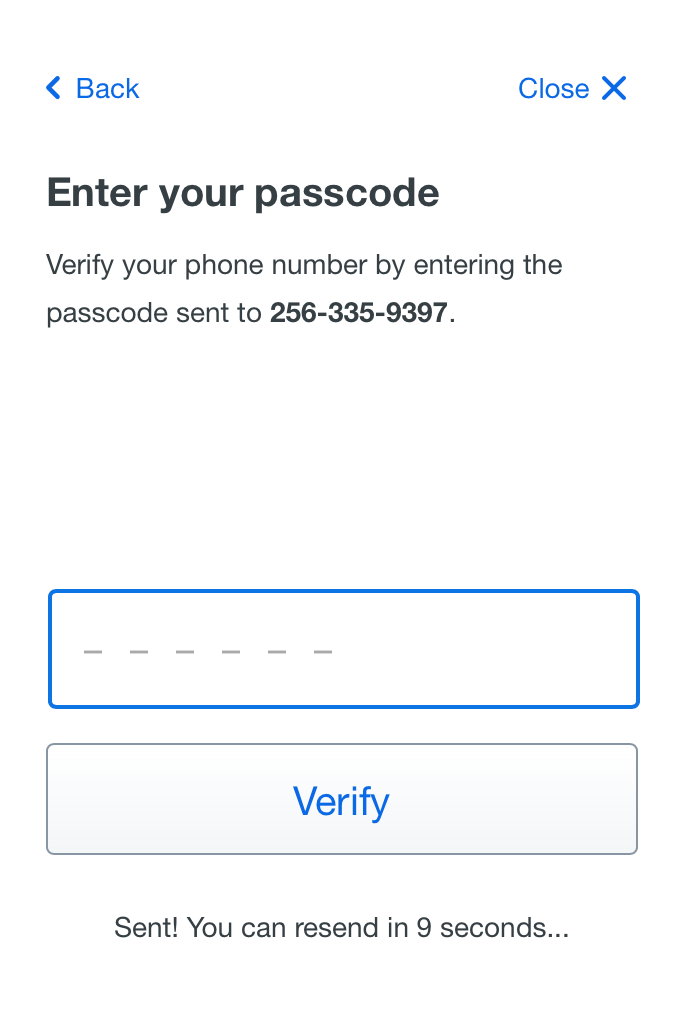Click the "Enter your passcode" heading

tap(243, 192)
